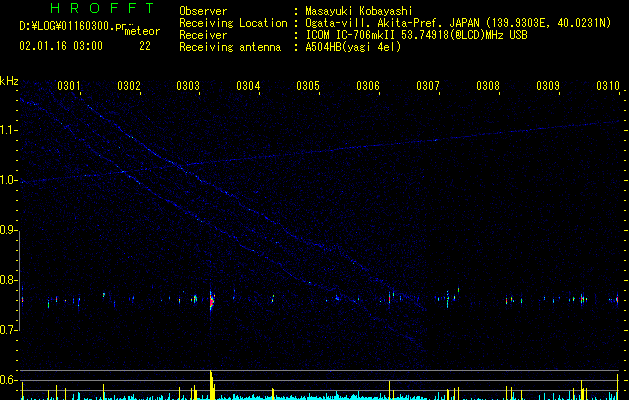Click the 0307 time marker
This screenshot has height=400, width=629.
pos(428,85)
